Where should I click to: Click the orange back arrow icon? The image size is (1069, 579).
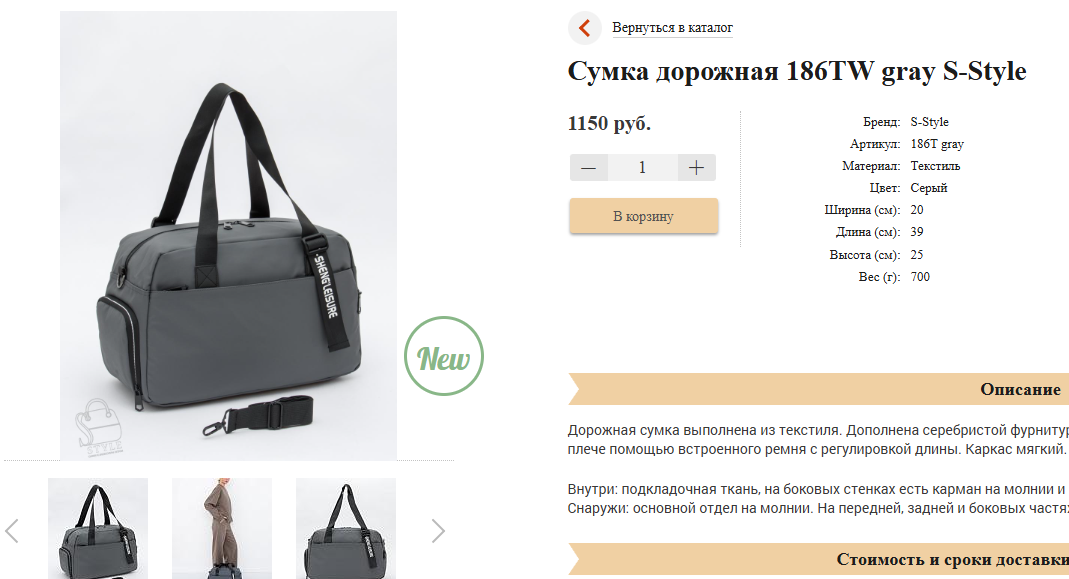584,28
